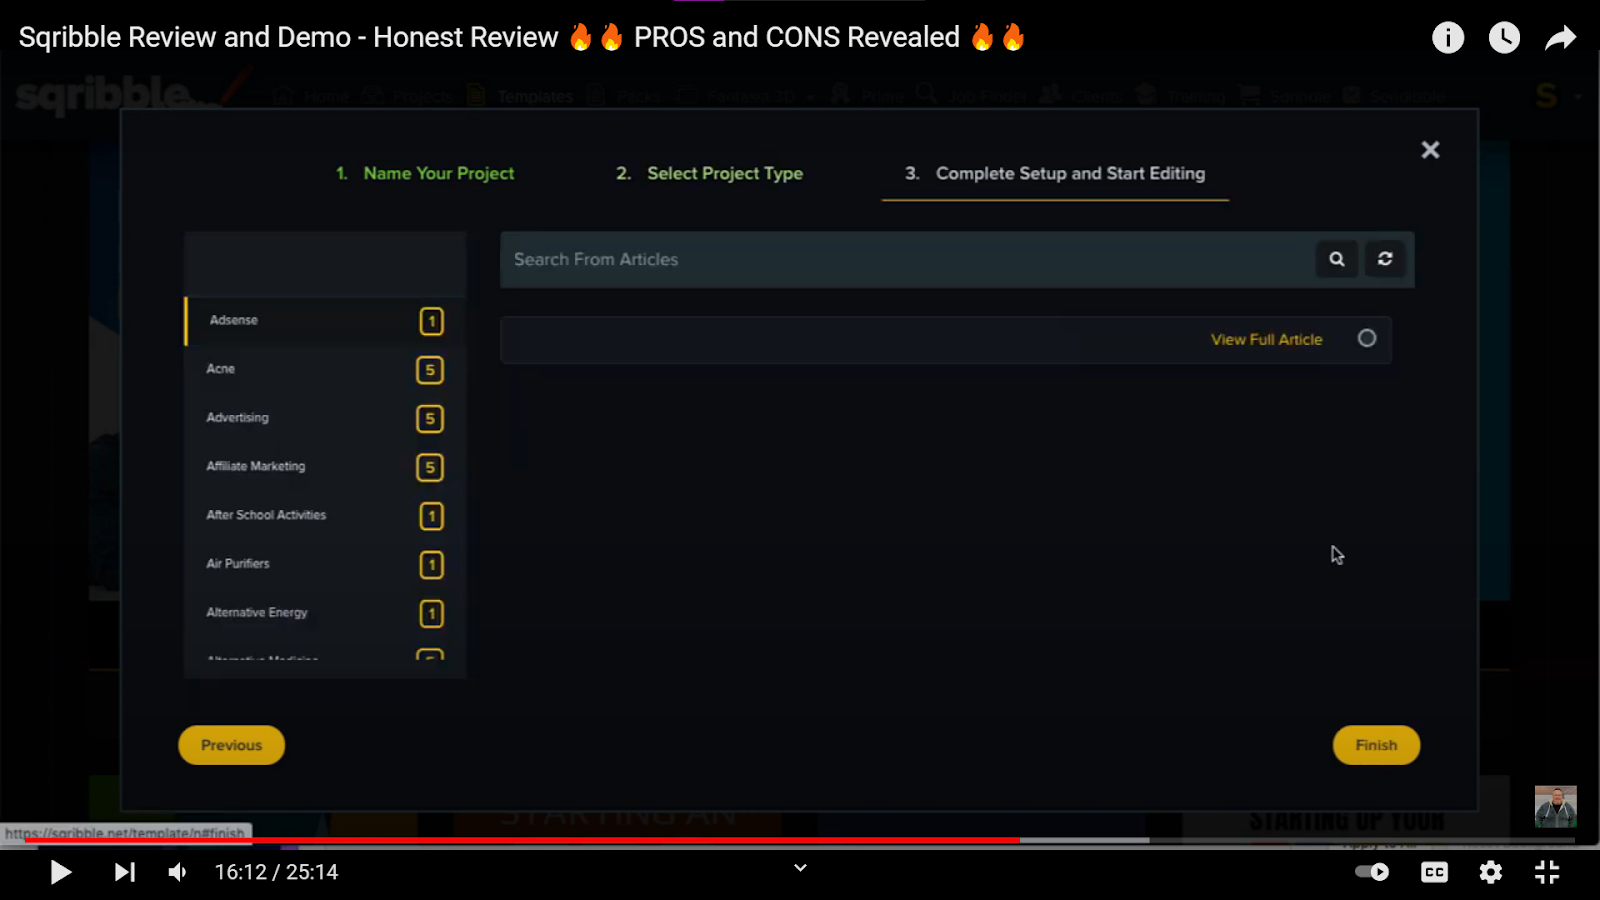Play the video

[60, 872]
